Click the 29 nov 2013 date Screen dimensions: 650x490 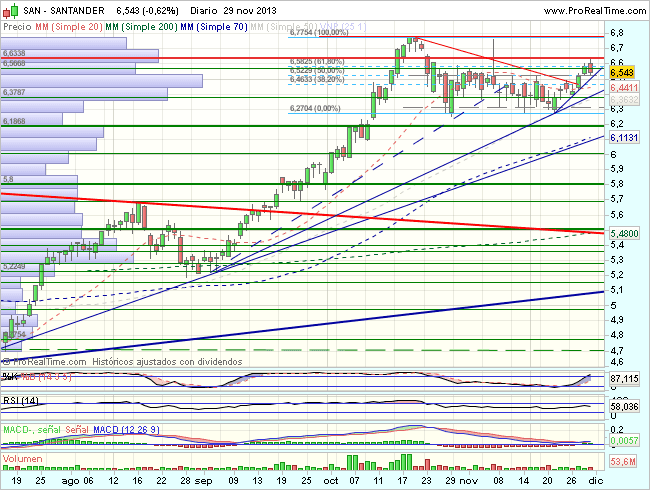point(250,10)
